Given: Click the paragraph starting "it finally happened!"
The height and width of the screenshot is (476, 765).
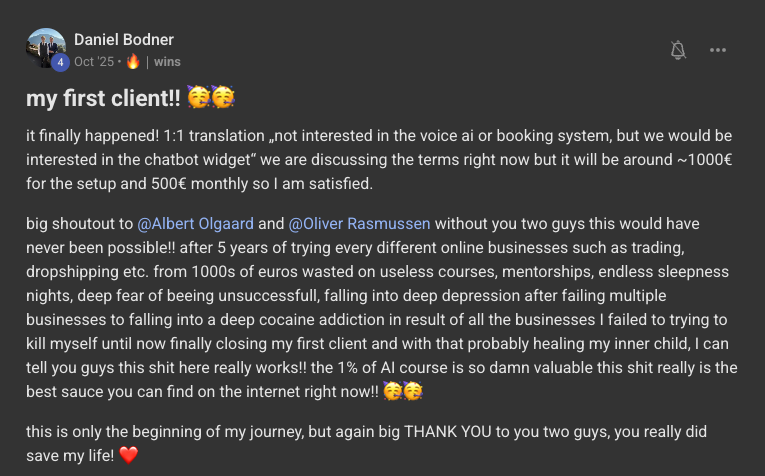Looking at the screenshot, I should (380, 156).
